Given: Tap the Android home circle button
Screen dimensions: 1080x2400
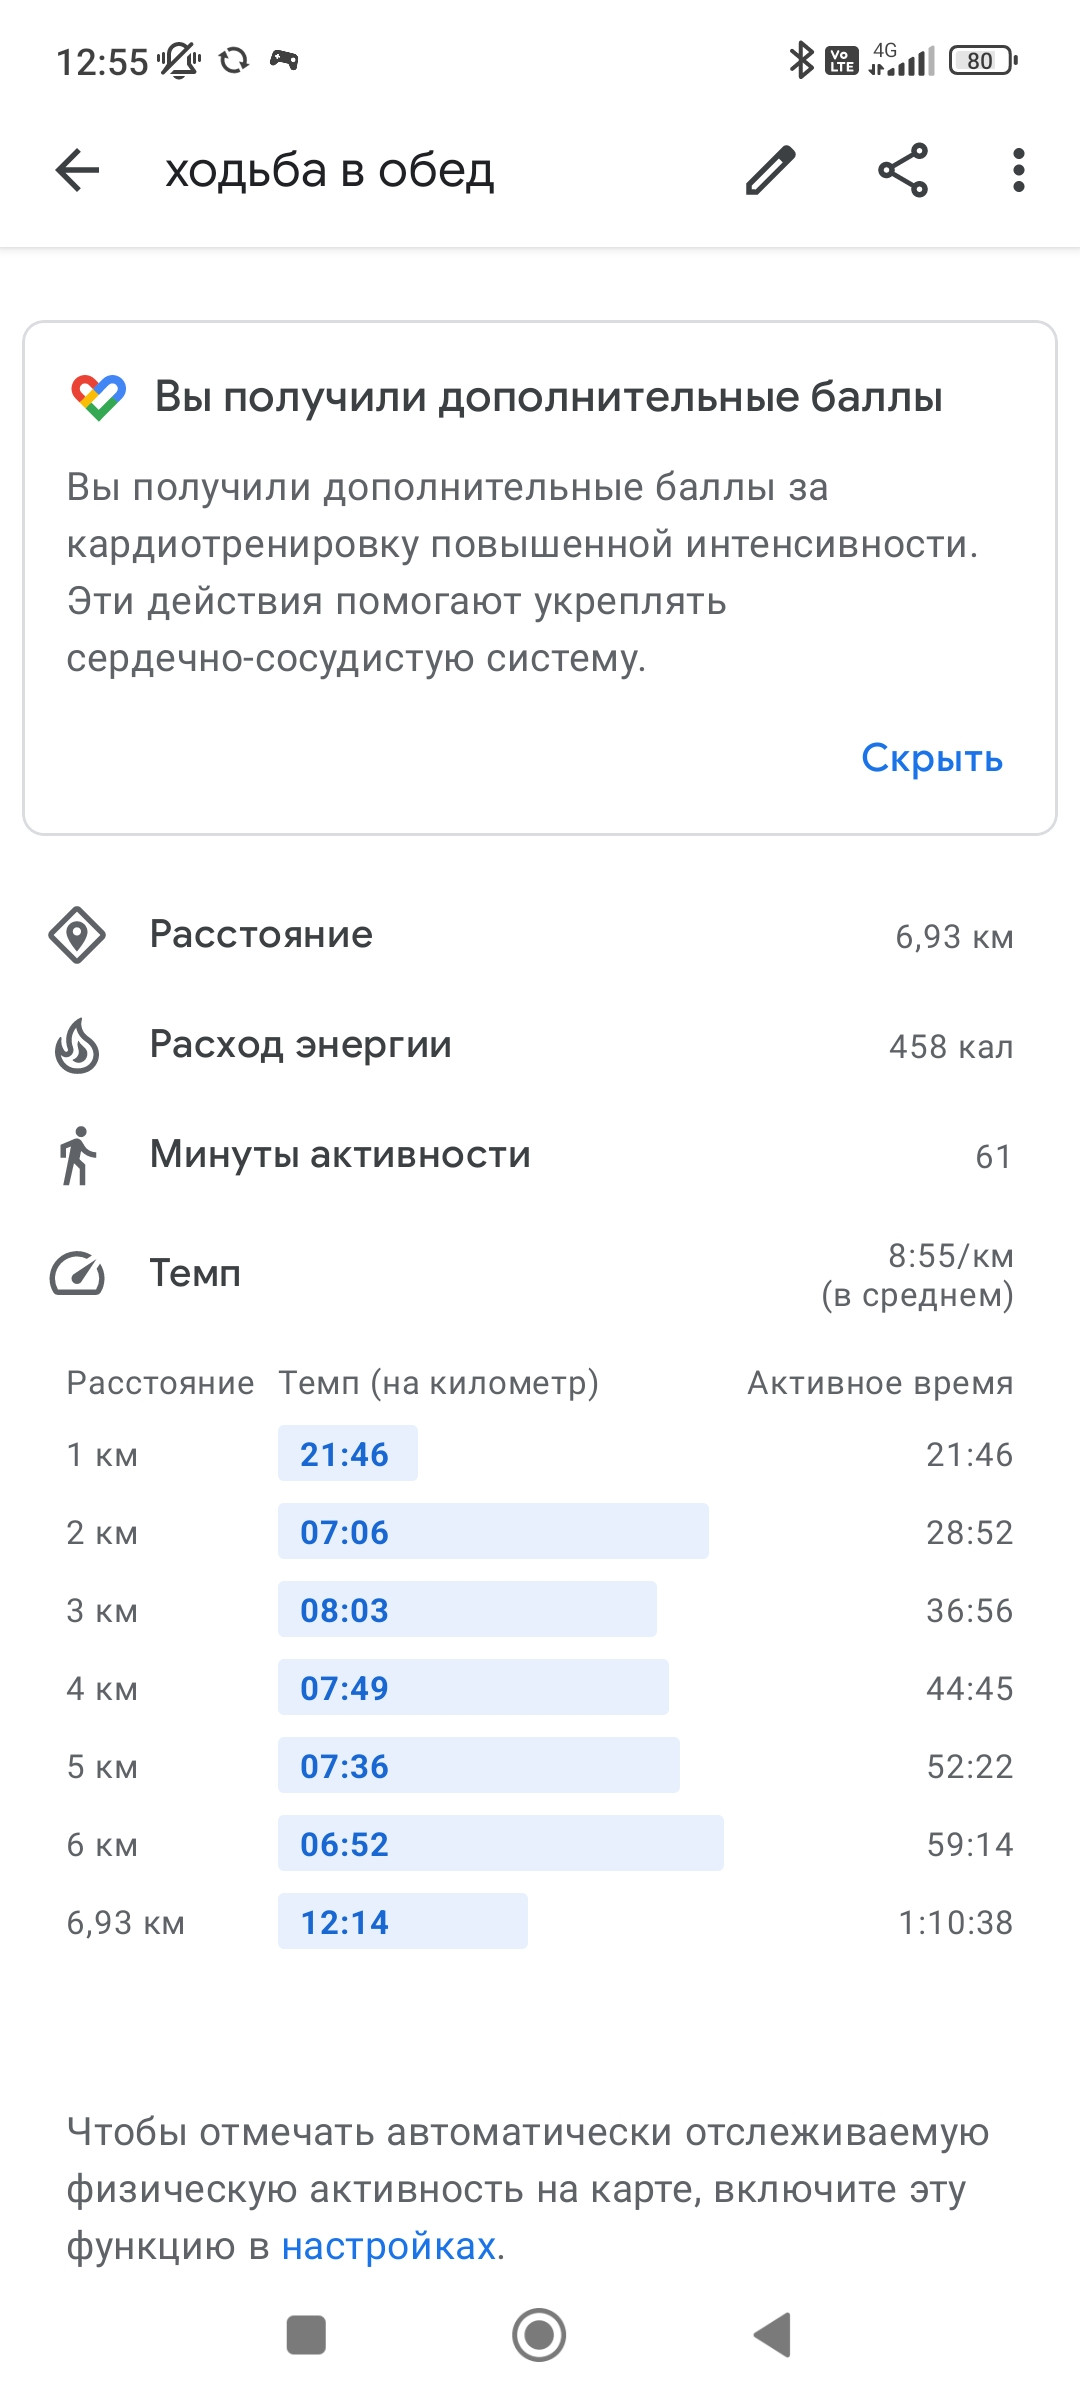Looking at the screenshot, I should (539, 2335).
